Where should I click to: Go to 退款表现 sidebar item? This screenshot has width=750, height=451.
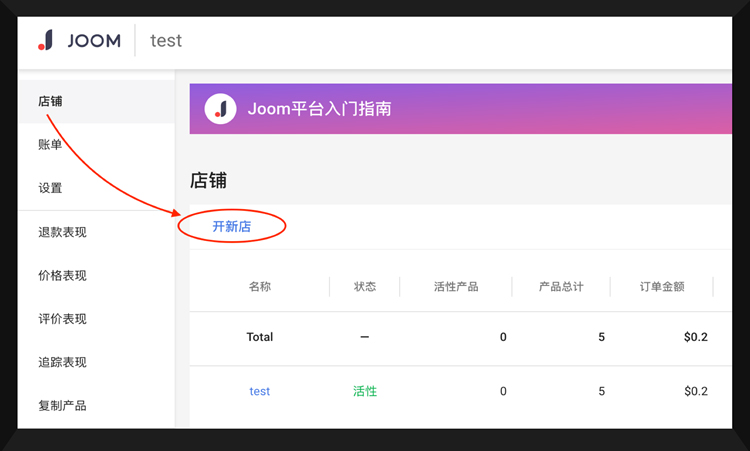pyautogui.click(x=62, y=232)
